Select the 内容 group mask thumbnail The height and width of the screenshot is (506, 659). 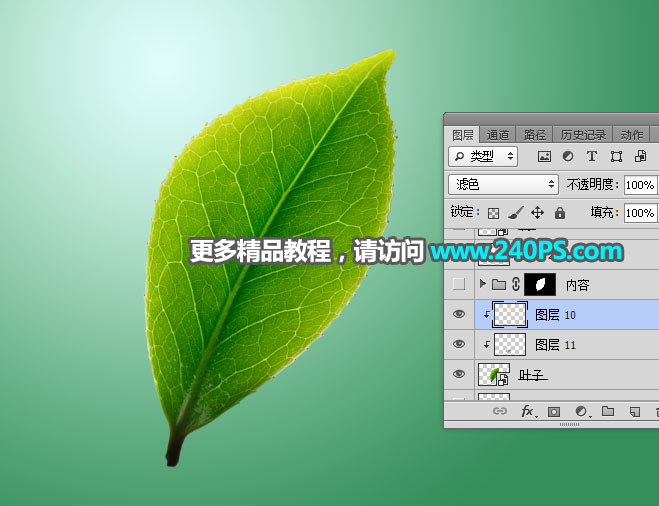[540, 285]
